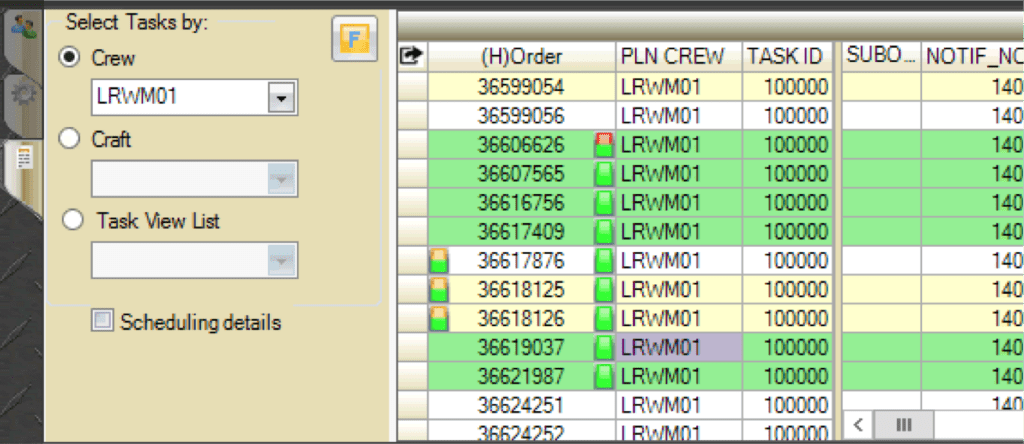Click the PLN CREW column header
This screenshot has width=1024, height=444.
pos(677,57)
